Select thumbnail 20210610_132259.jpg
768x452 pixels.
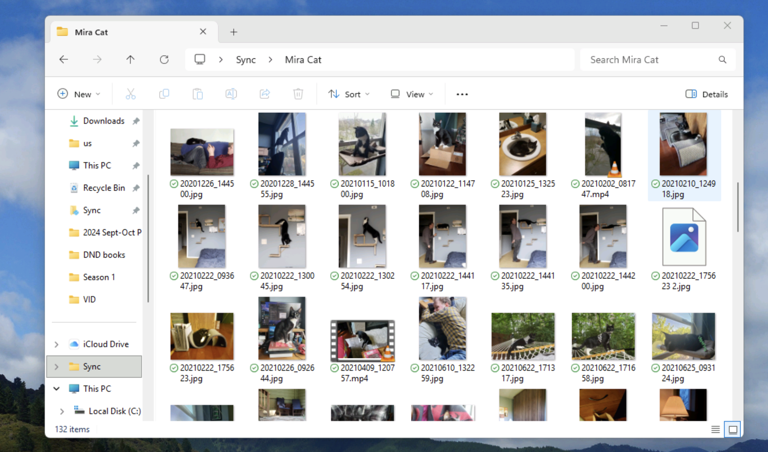(x=443, y=329)
